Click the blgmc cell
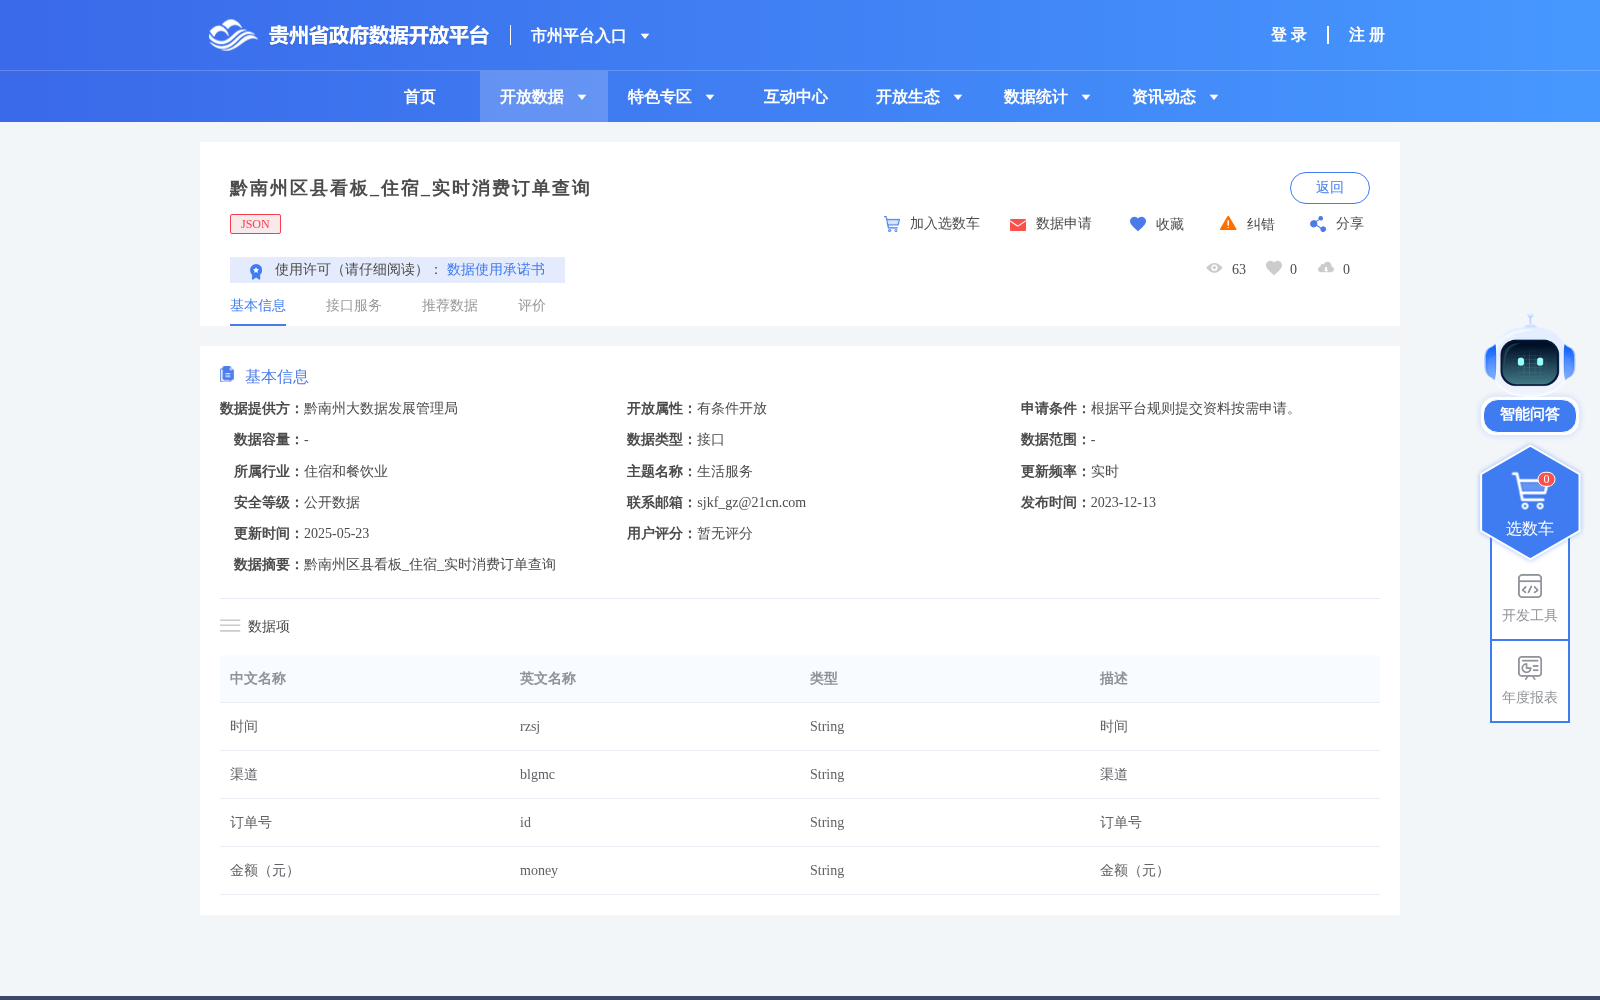Screen dimensions: 1600x1000 point(537,775)
